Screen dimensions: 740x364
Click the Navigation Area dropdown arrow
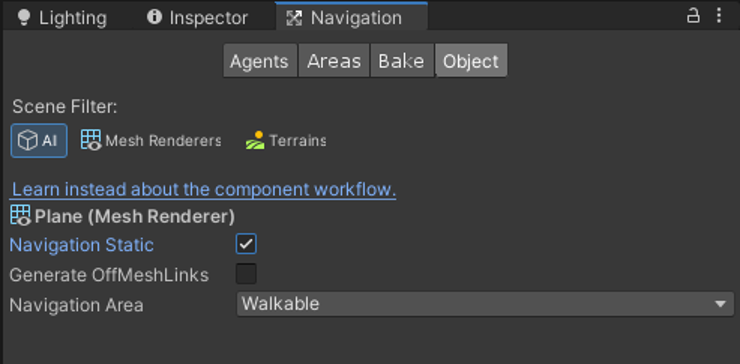click(720, 304)
